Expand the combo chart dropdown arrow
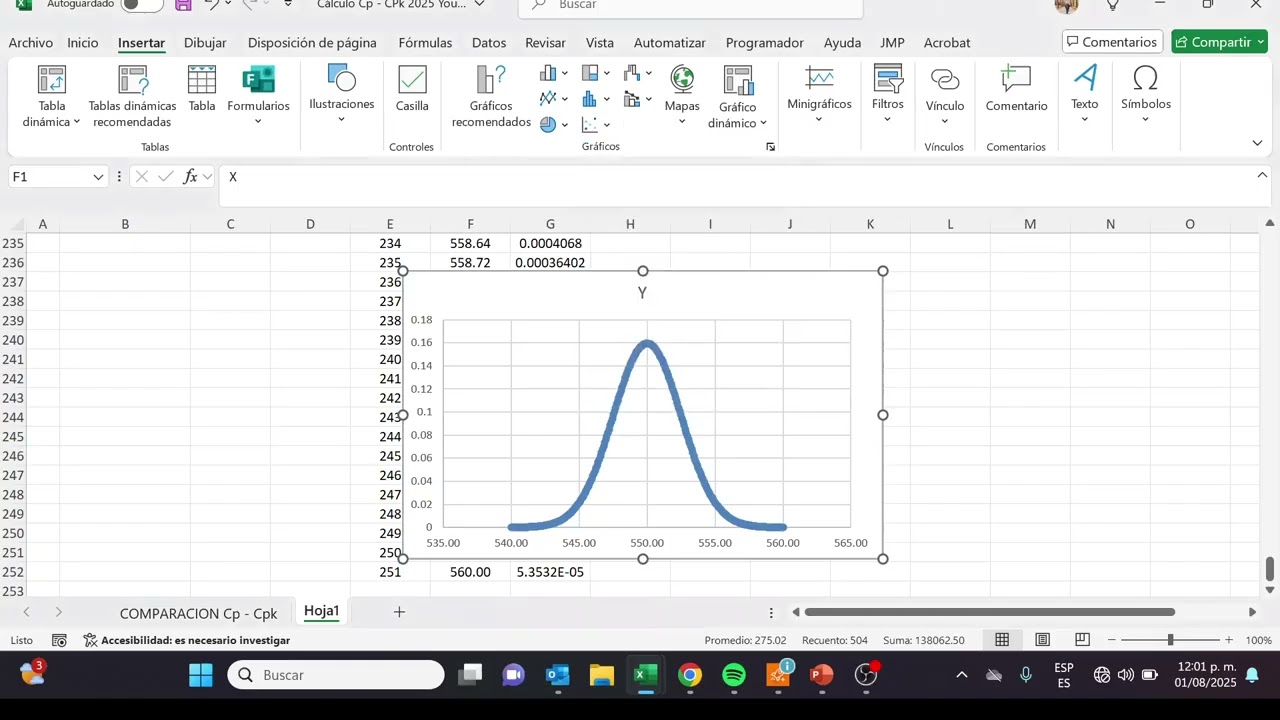 click(x=649, y=99)
